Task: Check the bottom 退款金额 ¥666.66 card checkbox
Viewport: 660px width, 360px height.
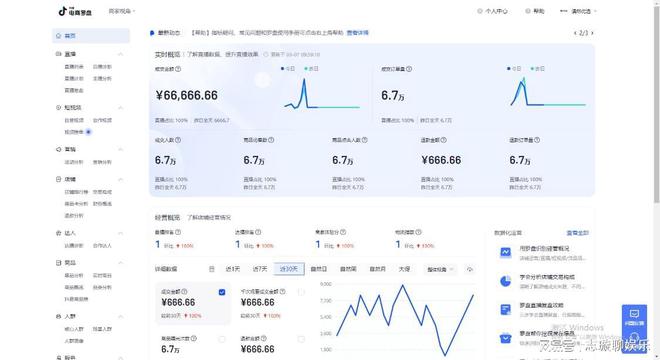Action: pyautogui.click(x=301, y=339)
